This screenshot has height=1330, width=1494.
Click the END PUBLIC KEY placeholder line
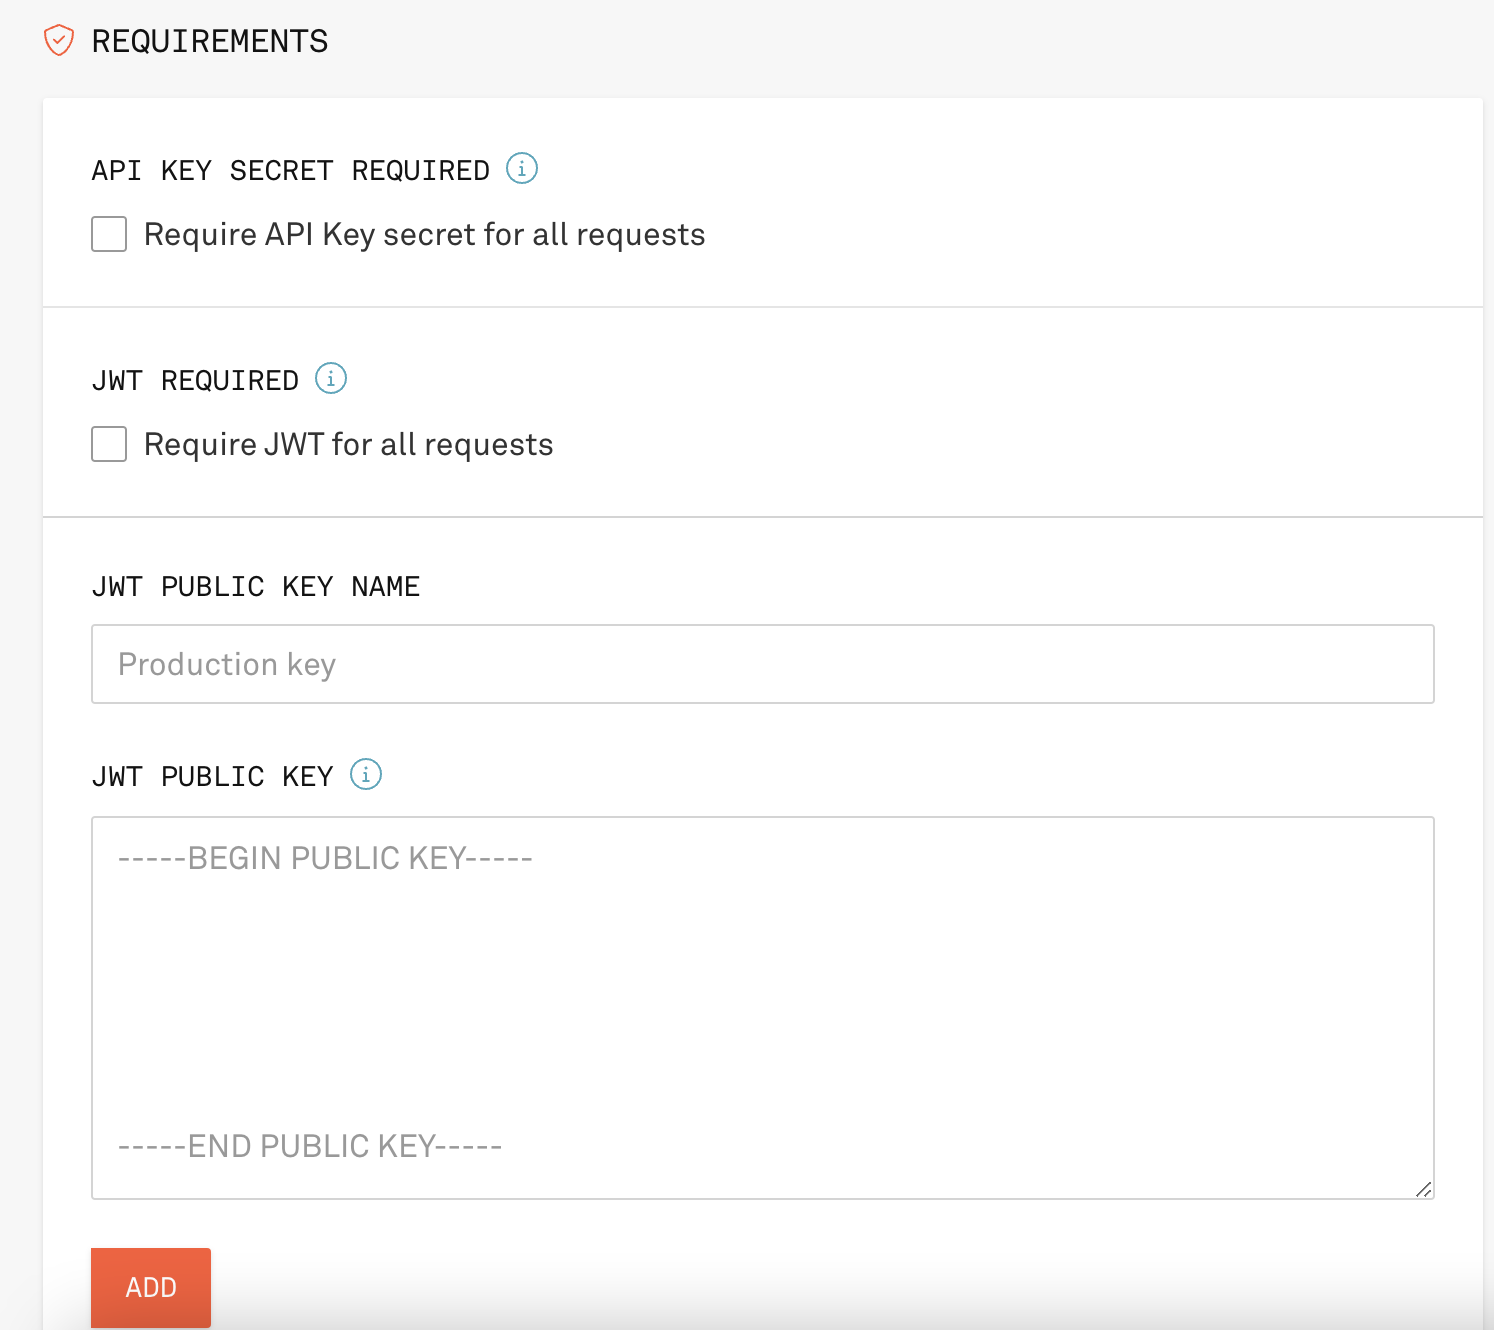(x=310, y=1146)
